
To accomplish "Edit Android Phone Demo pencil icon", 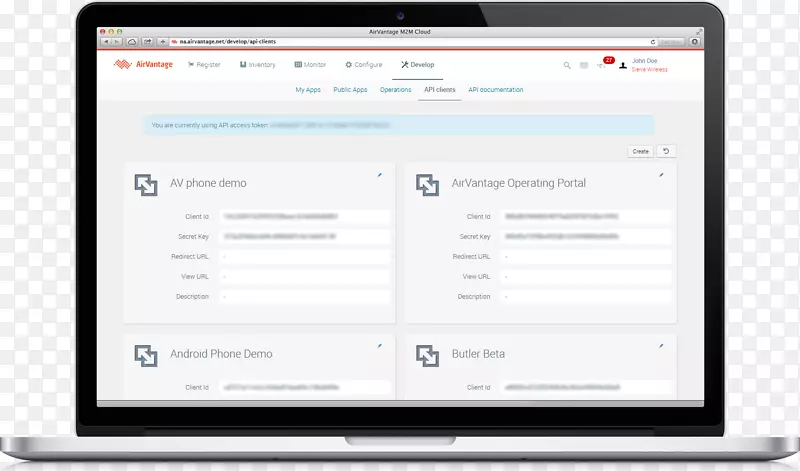I will (380, 346).
